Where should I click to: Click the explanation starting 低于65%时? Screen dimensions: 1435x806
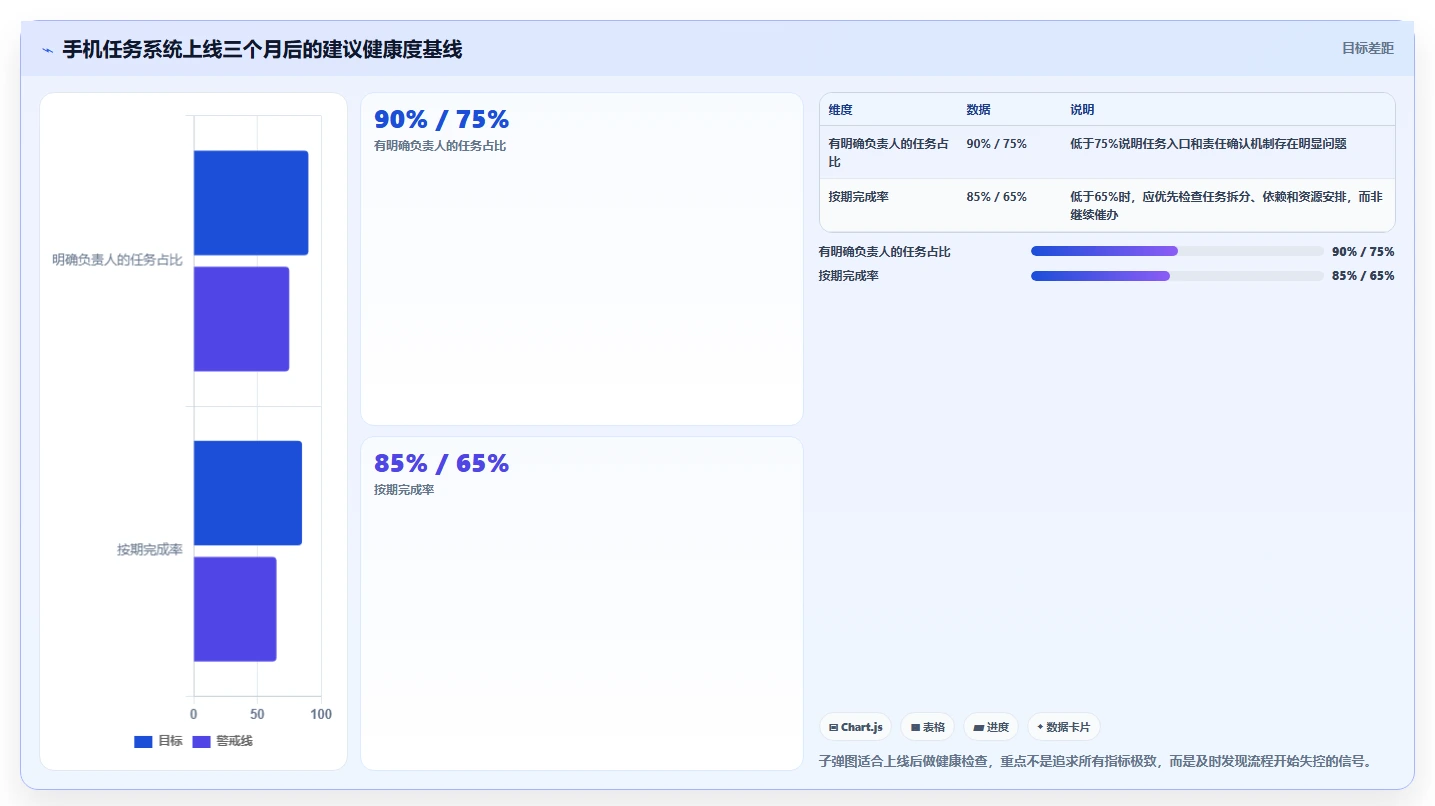point(1226,206)
